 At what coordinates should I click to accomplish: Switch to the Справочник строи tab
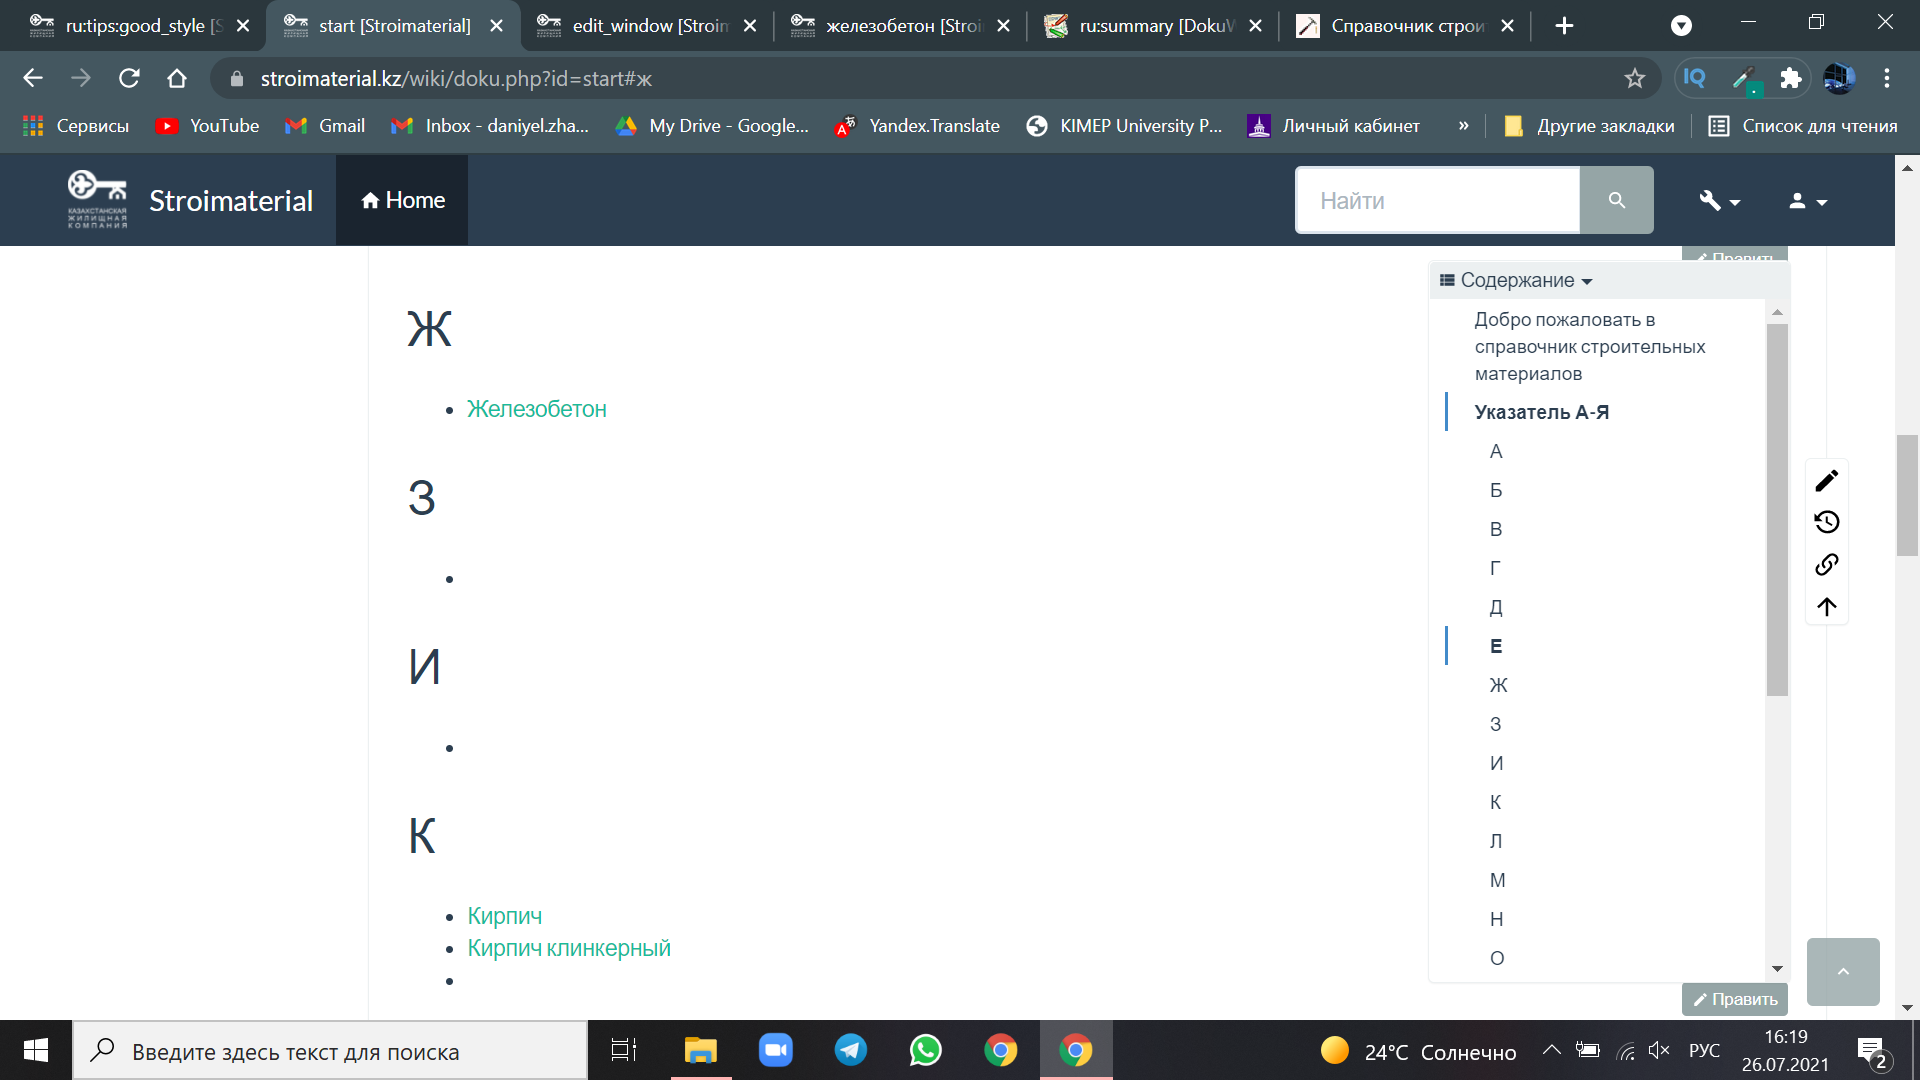click(x=1407, y=26)
